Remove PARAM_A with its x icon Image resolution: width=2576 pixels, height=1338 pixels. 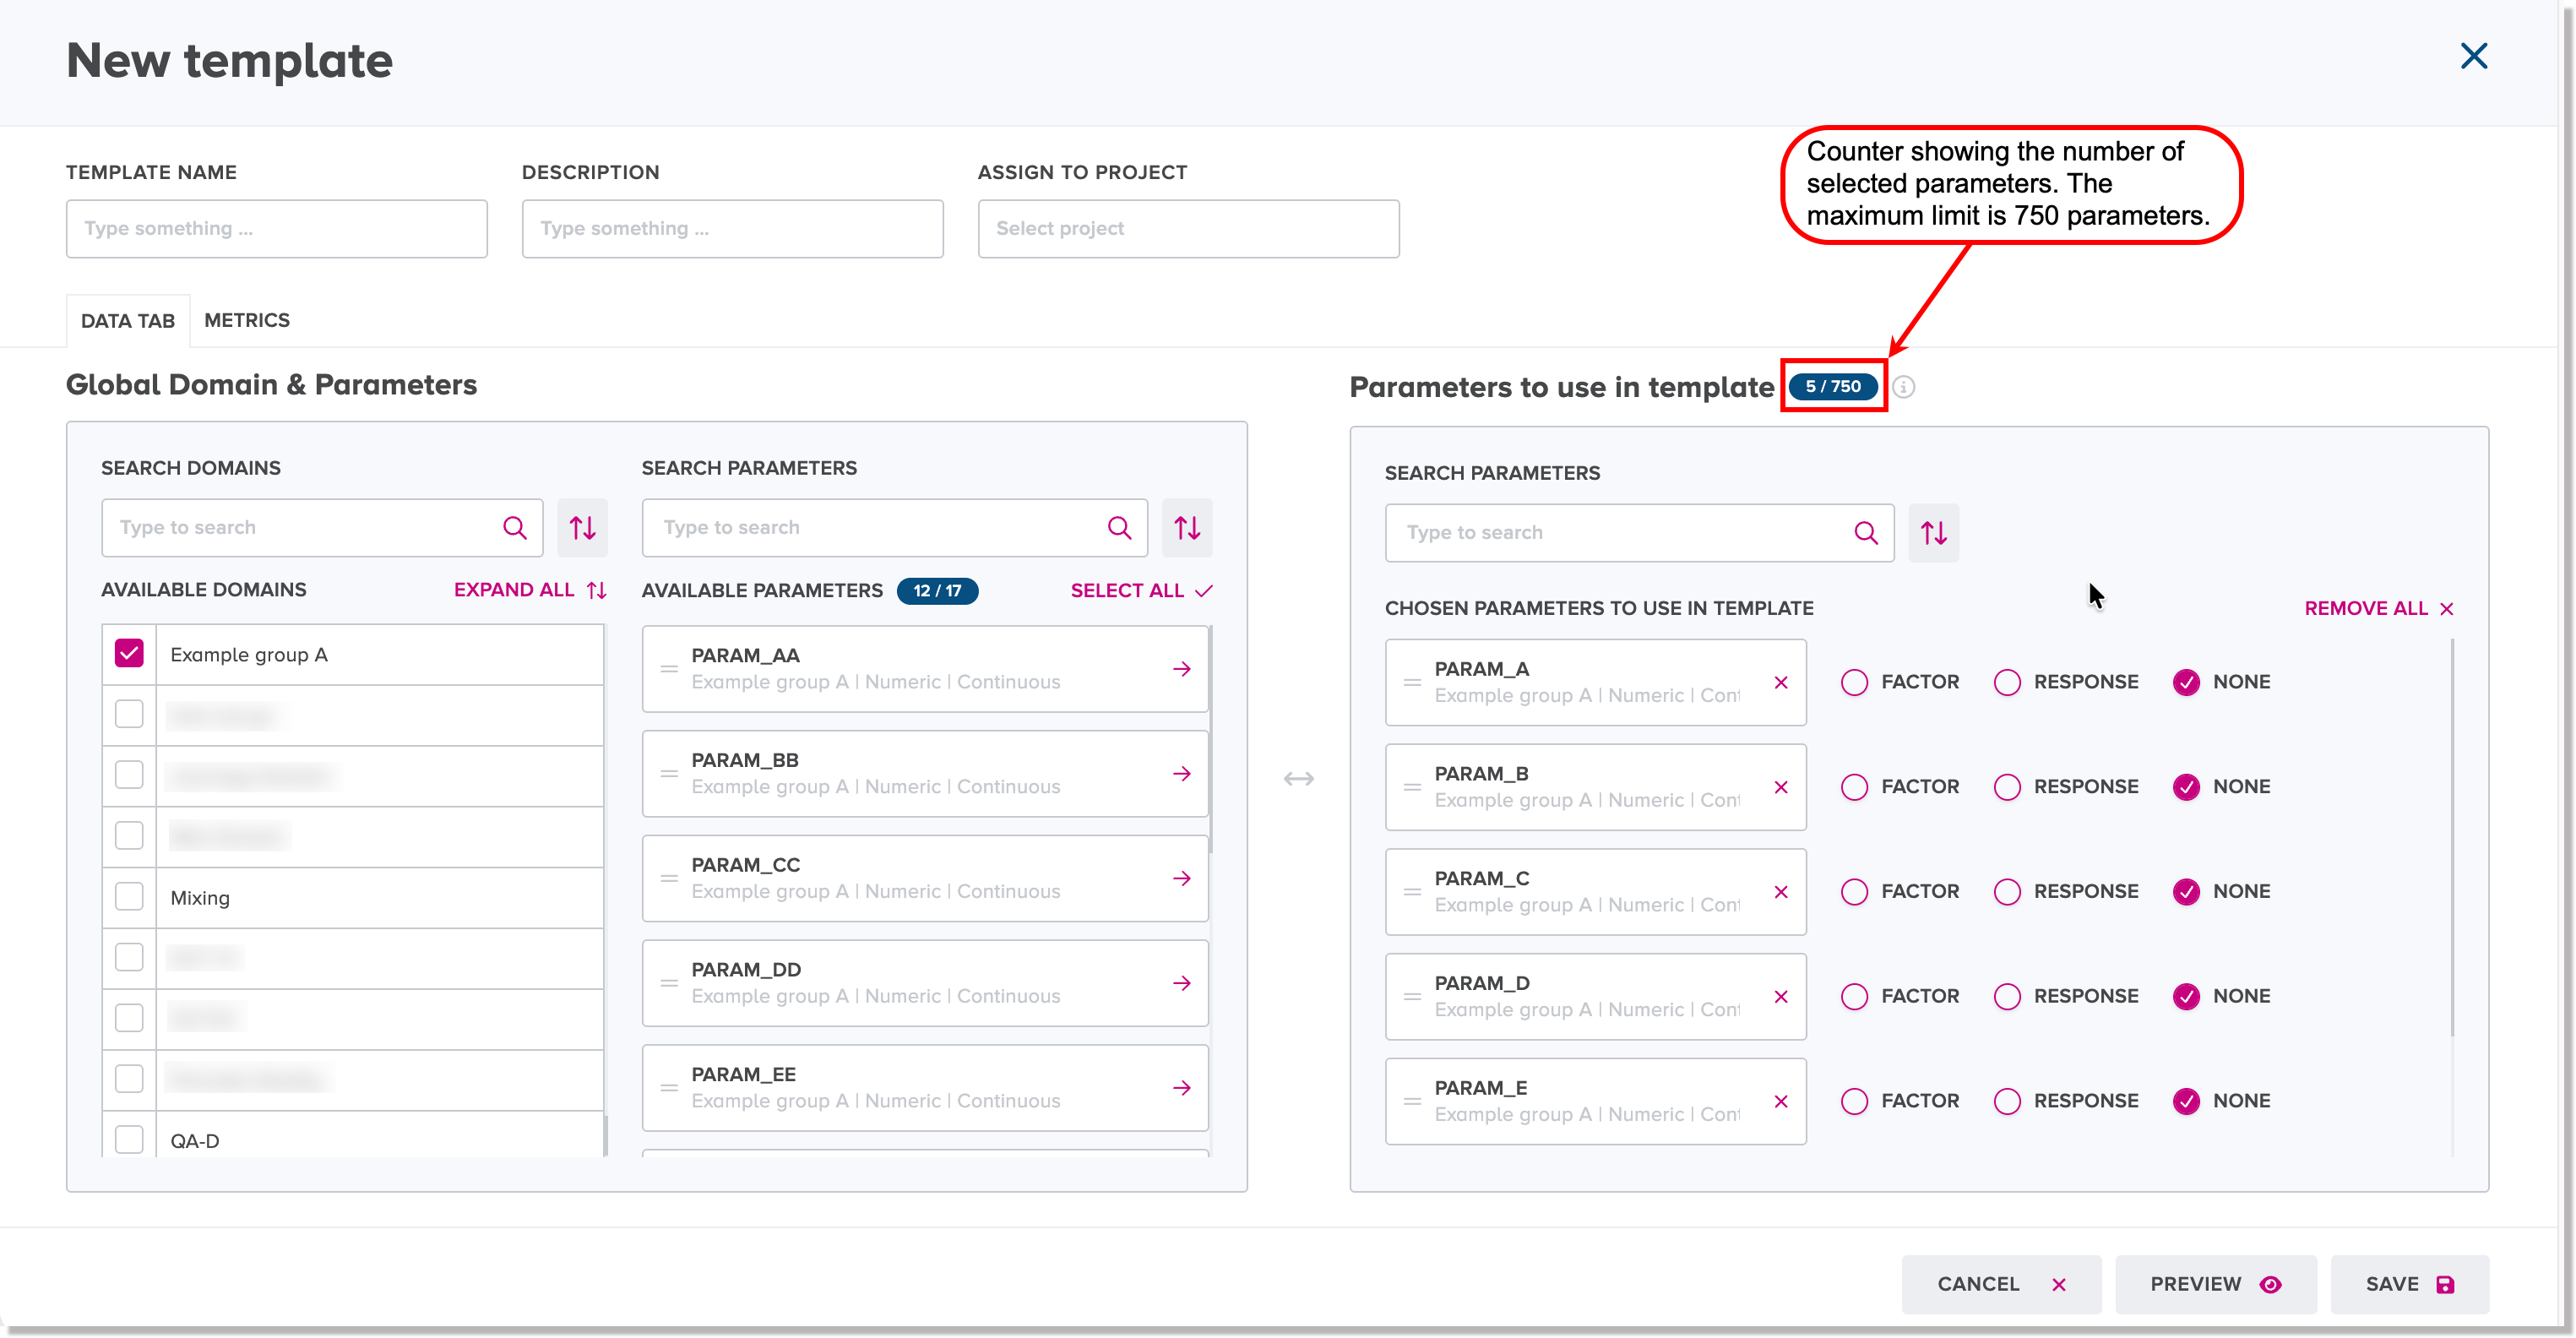coord(1780,682)
